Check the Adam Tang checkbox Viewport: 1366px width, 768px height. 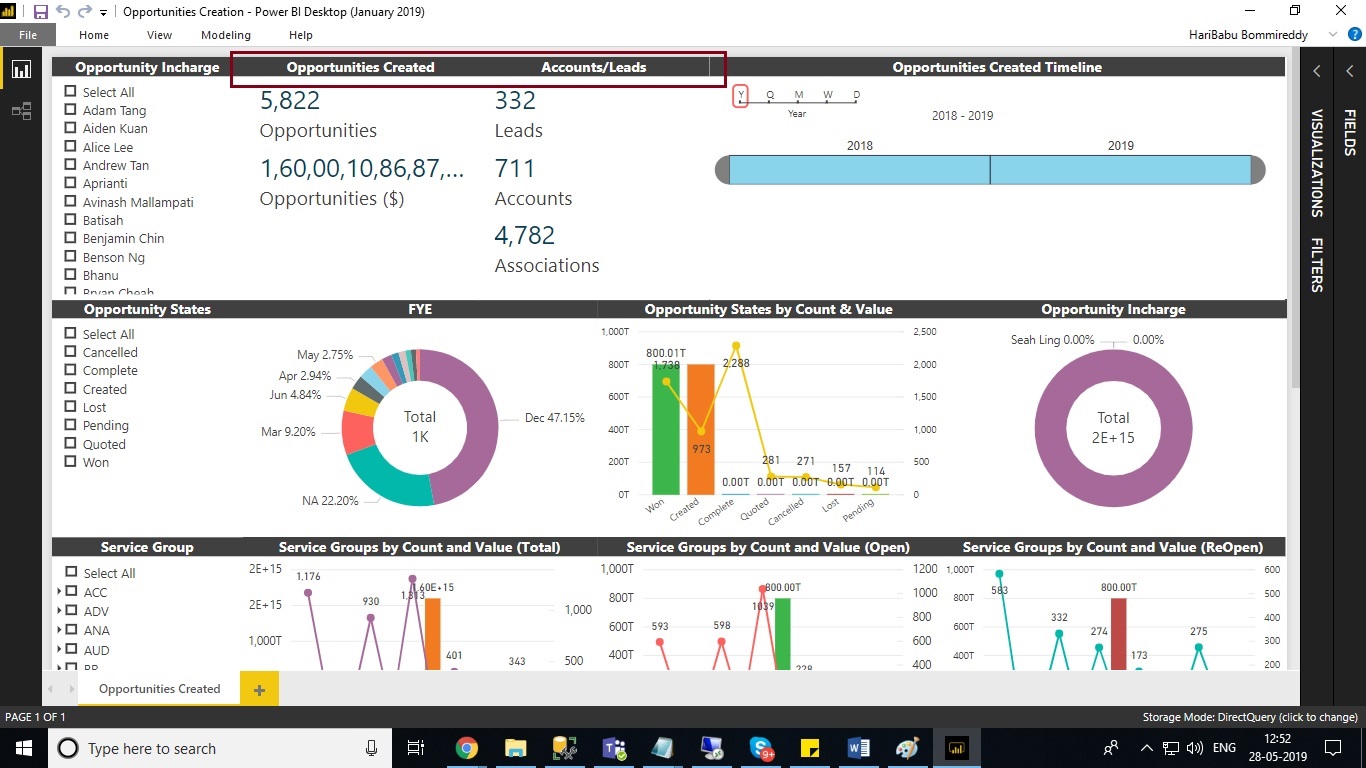[x=71, y=110]
